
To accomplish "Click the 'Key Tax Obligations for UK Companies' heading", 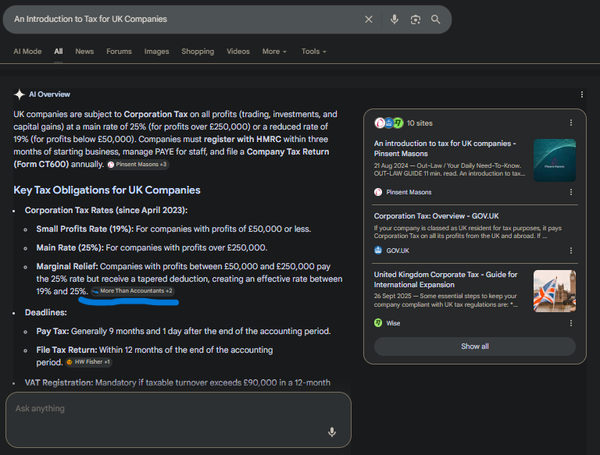I will pyautogui.click(x=107, y=190).
